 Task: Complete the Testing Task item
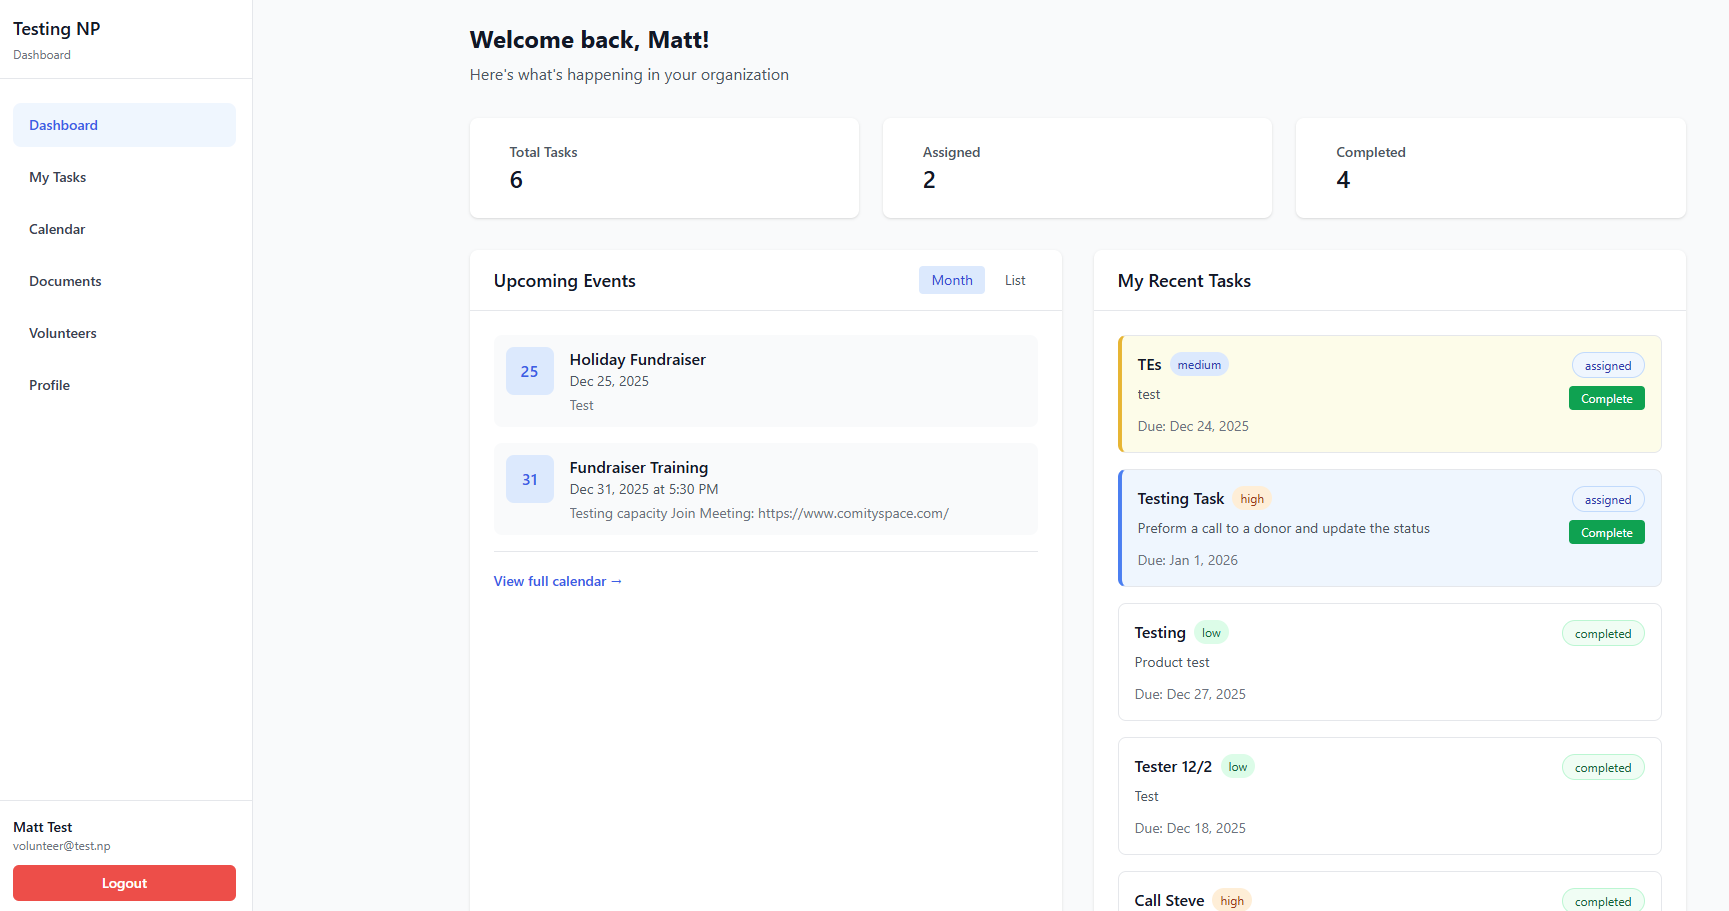tap(1606, 532)
